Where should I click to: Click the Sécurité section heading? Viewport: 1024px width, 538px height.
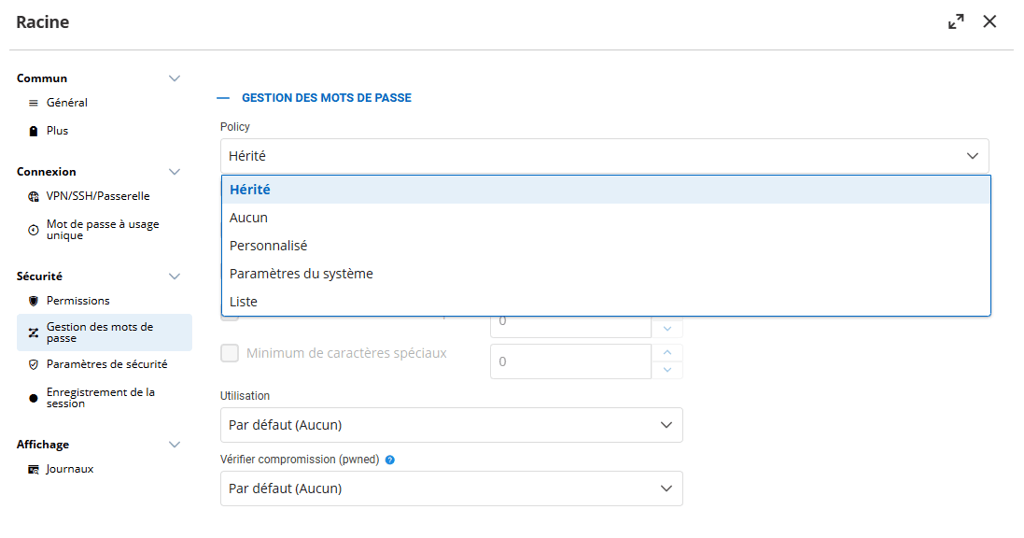coord(39,276)
